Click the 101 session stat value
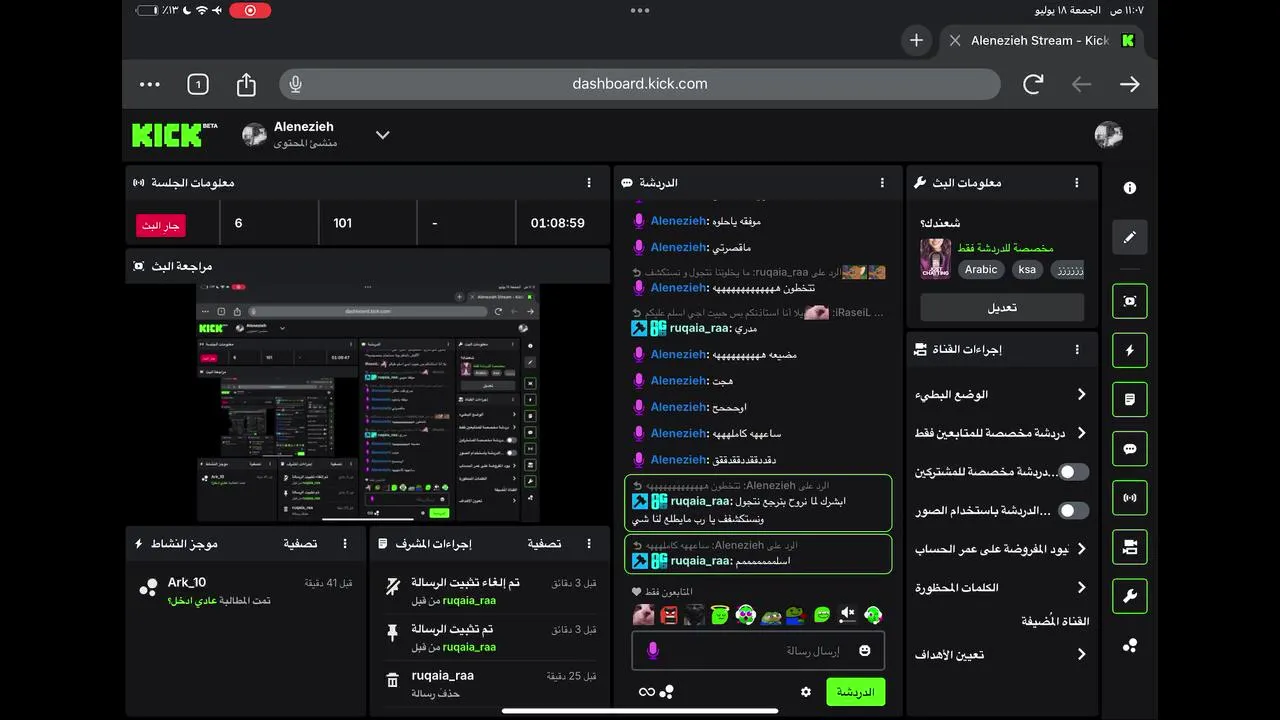The height and width of the screenshot is (720, 1280). (343, 223)
